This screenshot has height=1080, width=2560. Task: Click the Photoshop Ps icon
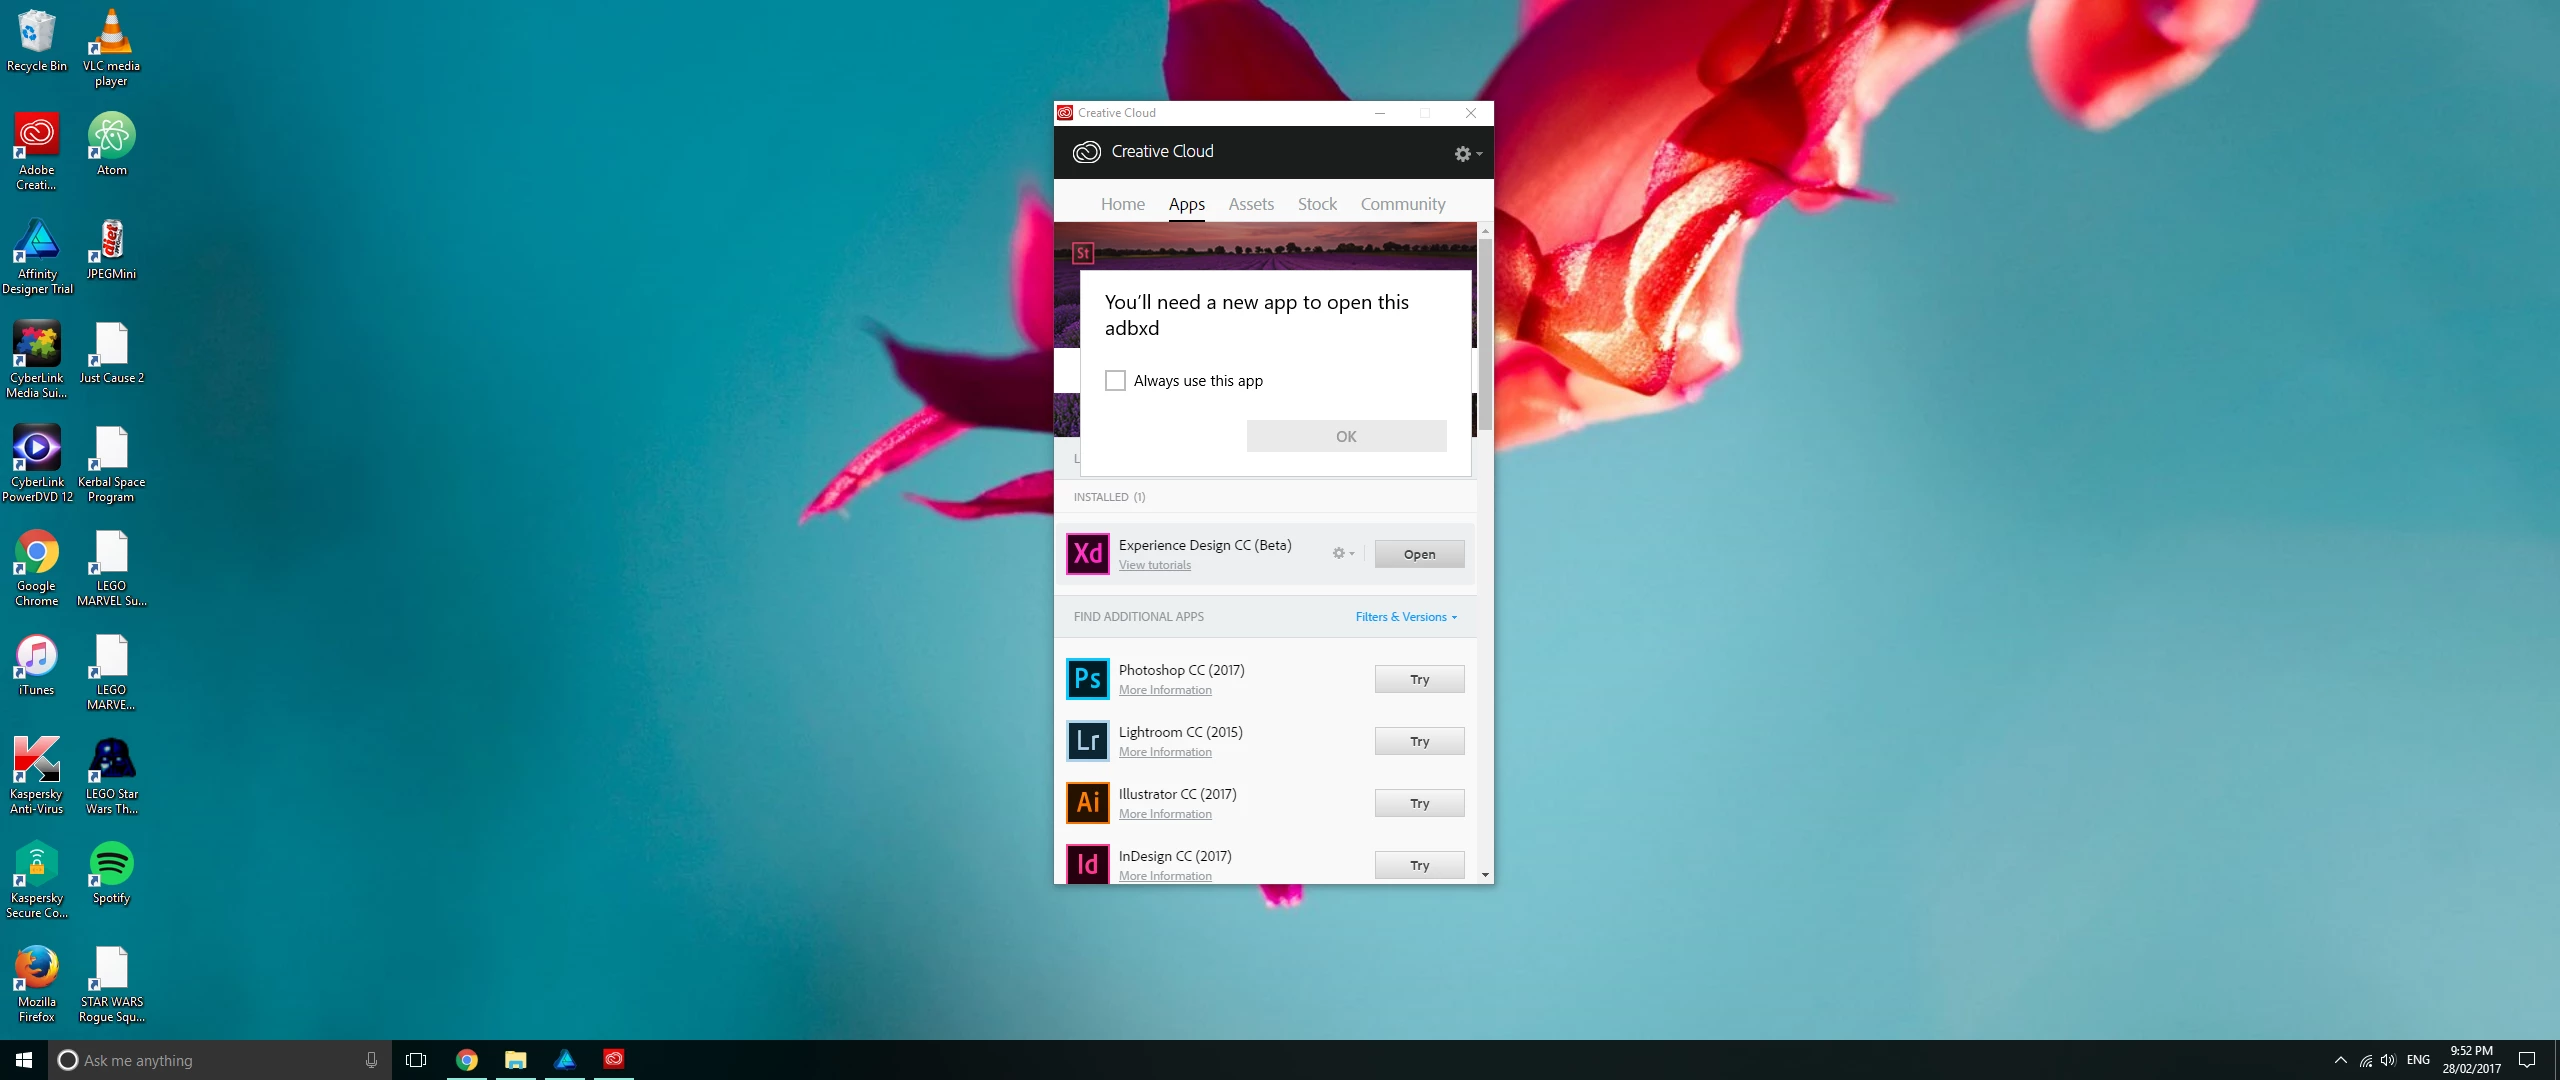pos(1087,679)
